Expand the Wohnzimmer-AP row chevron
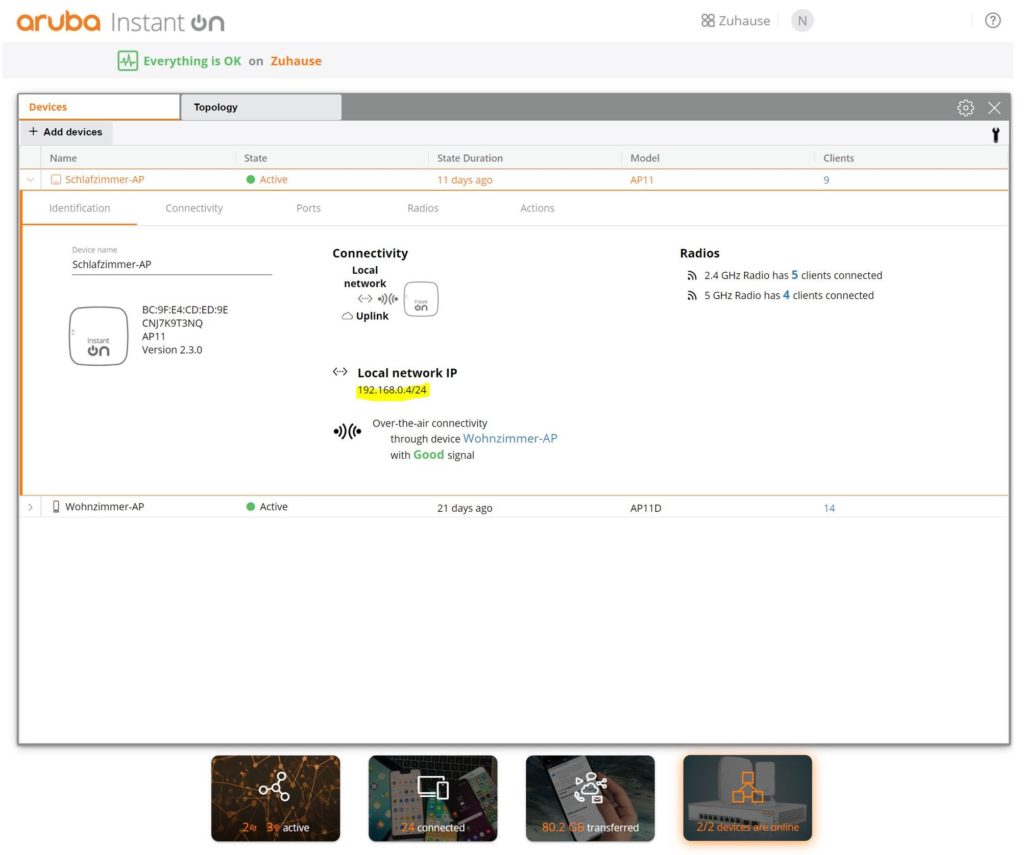 (30, 507)
